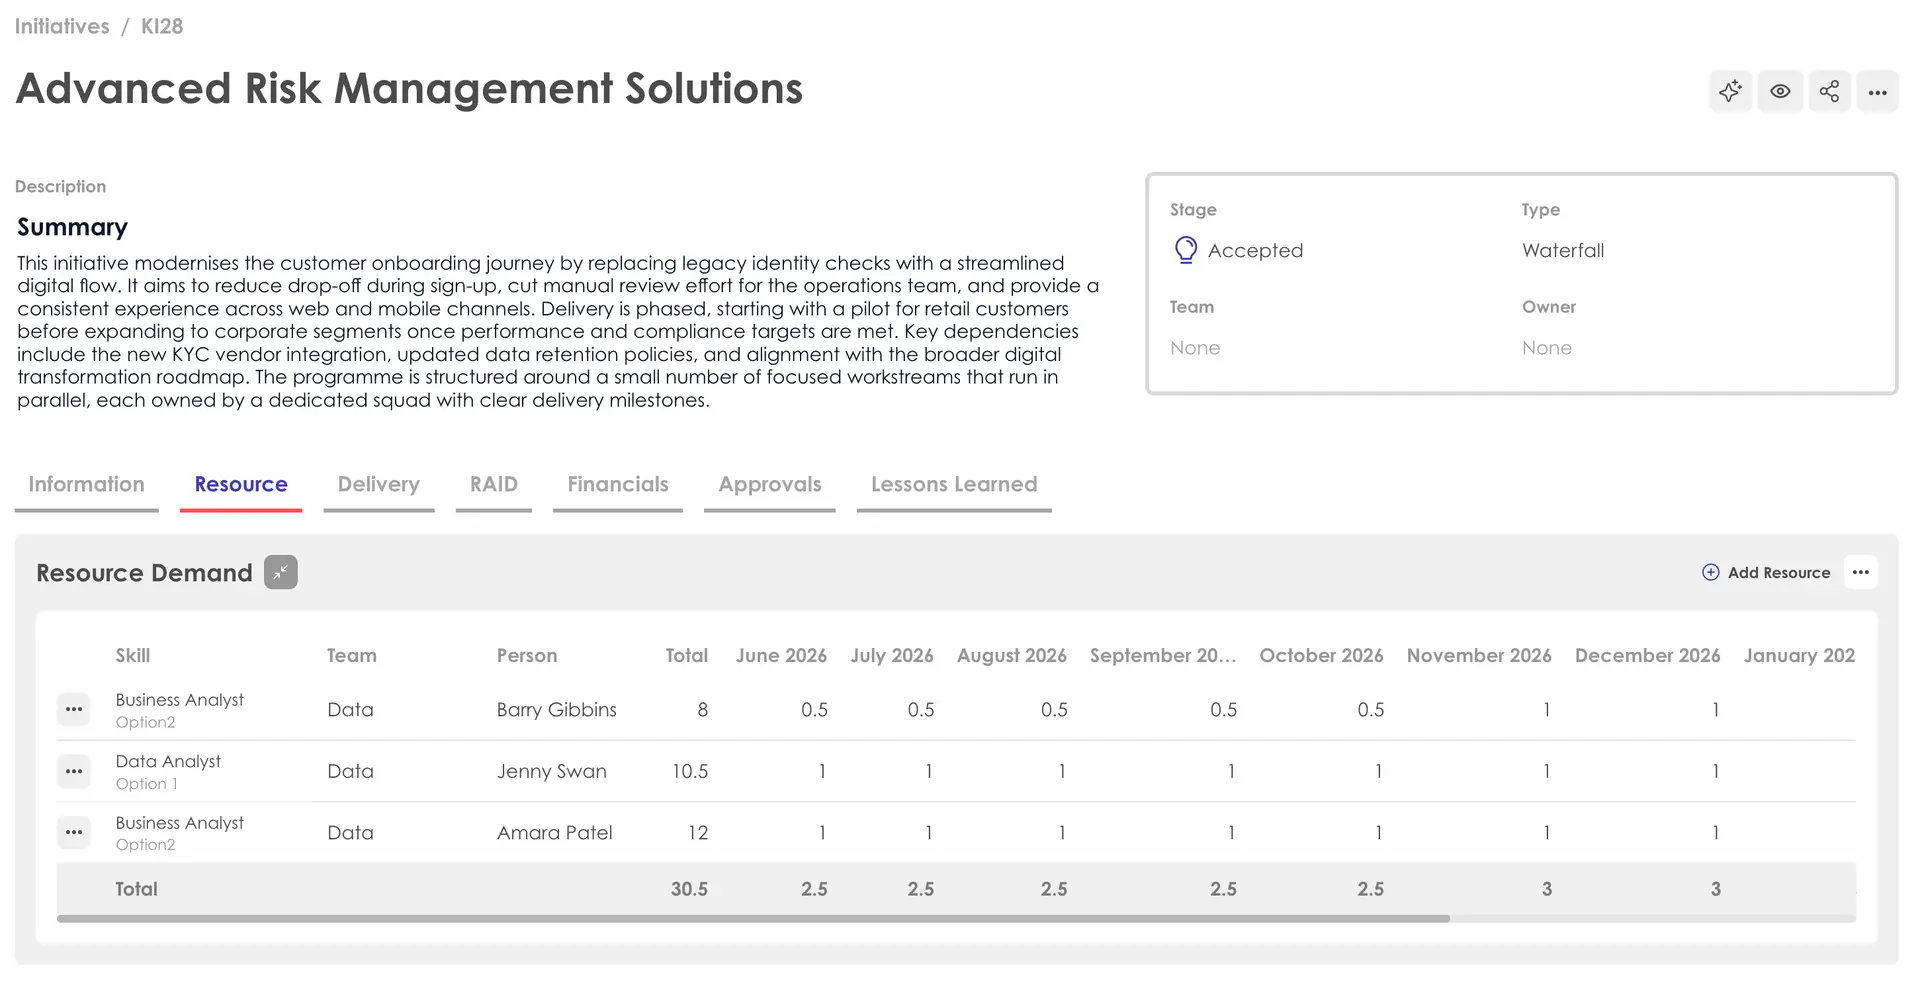Viewport: 1920px width, 992px height.
Task: Click the KI28 breadcrumb
Action: 162,26
